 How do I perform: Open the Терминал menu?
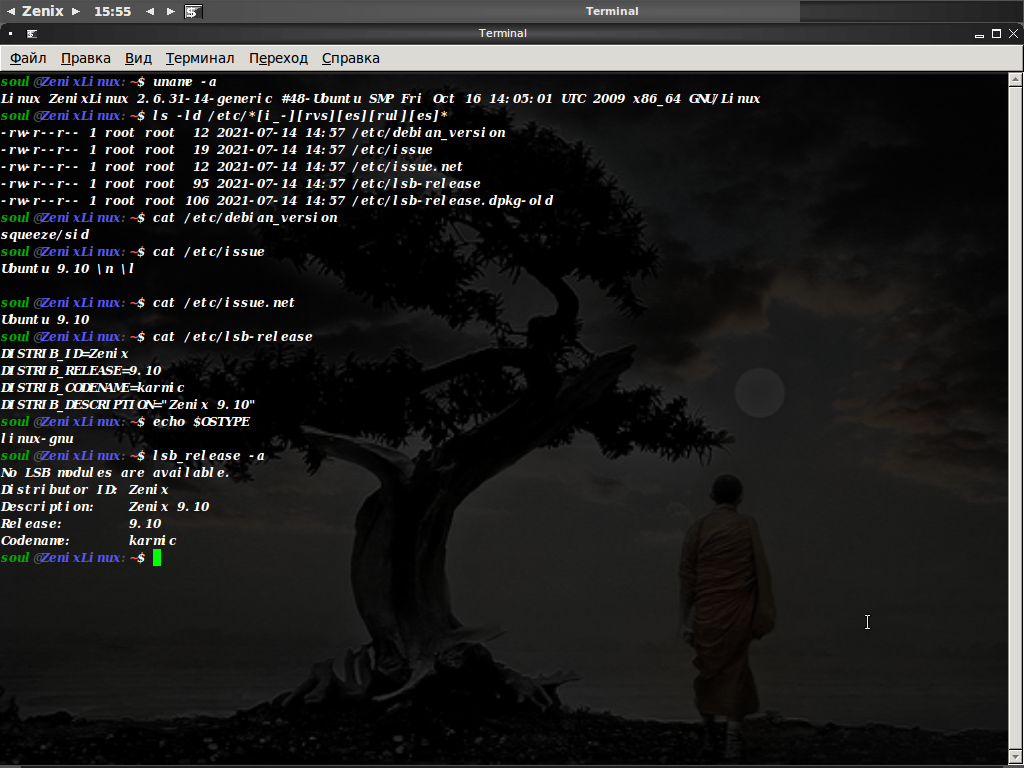200,58
